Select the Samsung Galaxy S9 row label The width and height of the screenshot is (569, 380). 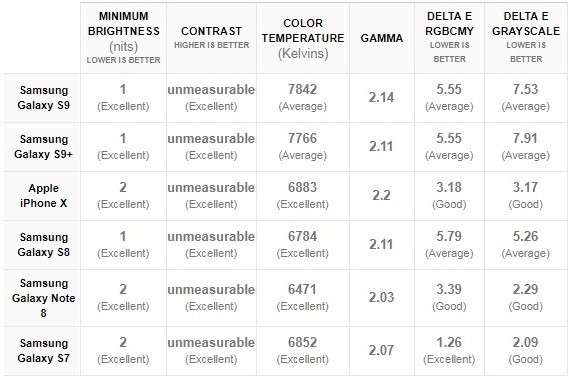pos(44,98)
